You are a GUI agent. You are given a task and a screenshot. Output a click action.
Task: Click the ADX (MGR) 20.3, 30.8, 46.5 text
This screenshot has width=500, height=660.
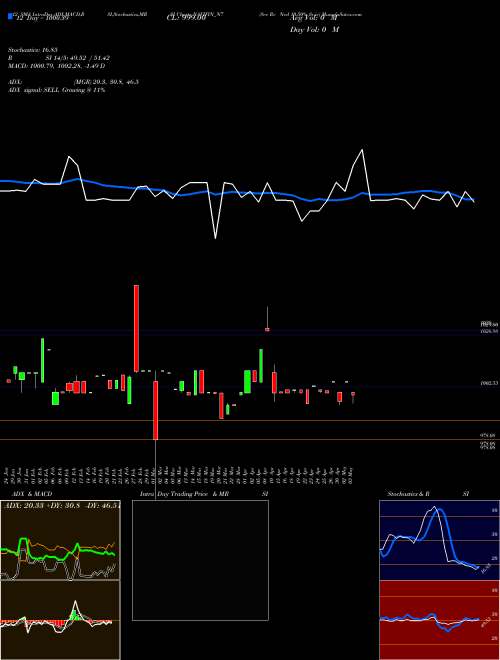tap(73, 82)
